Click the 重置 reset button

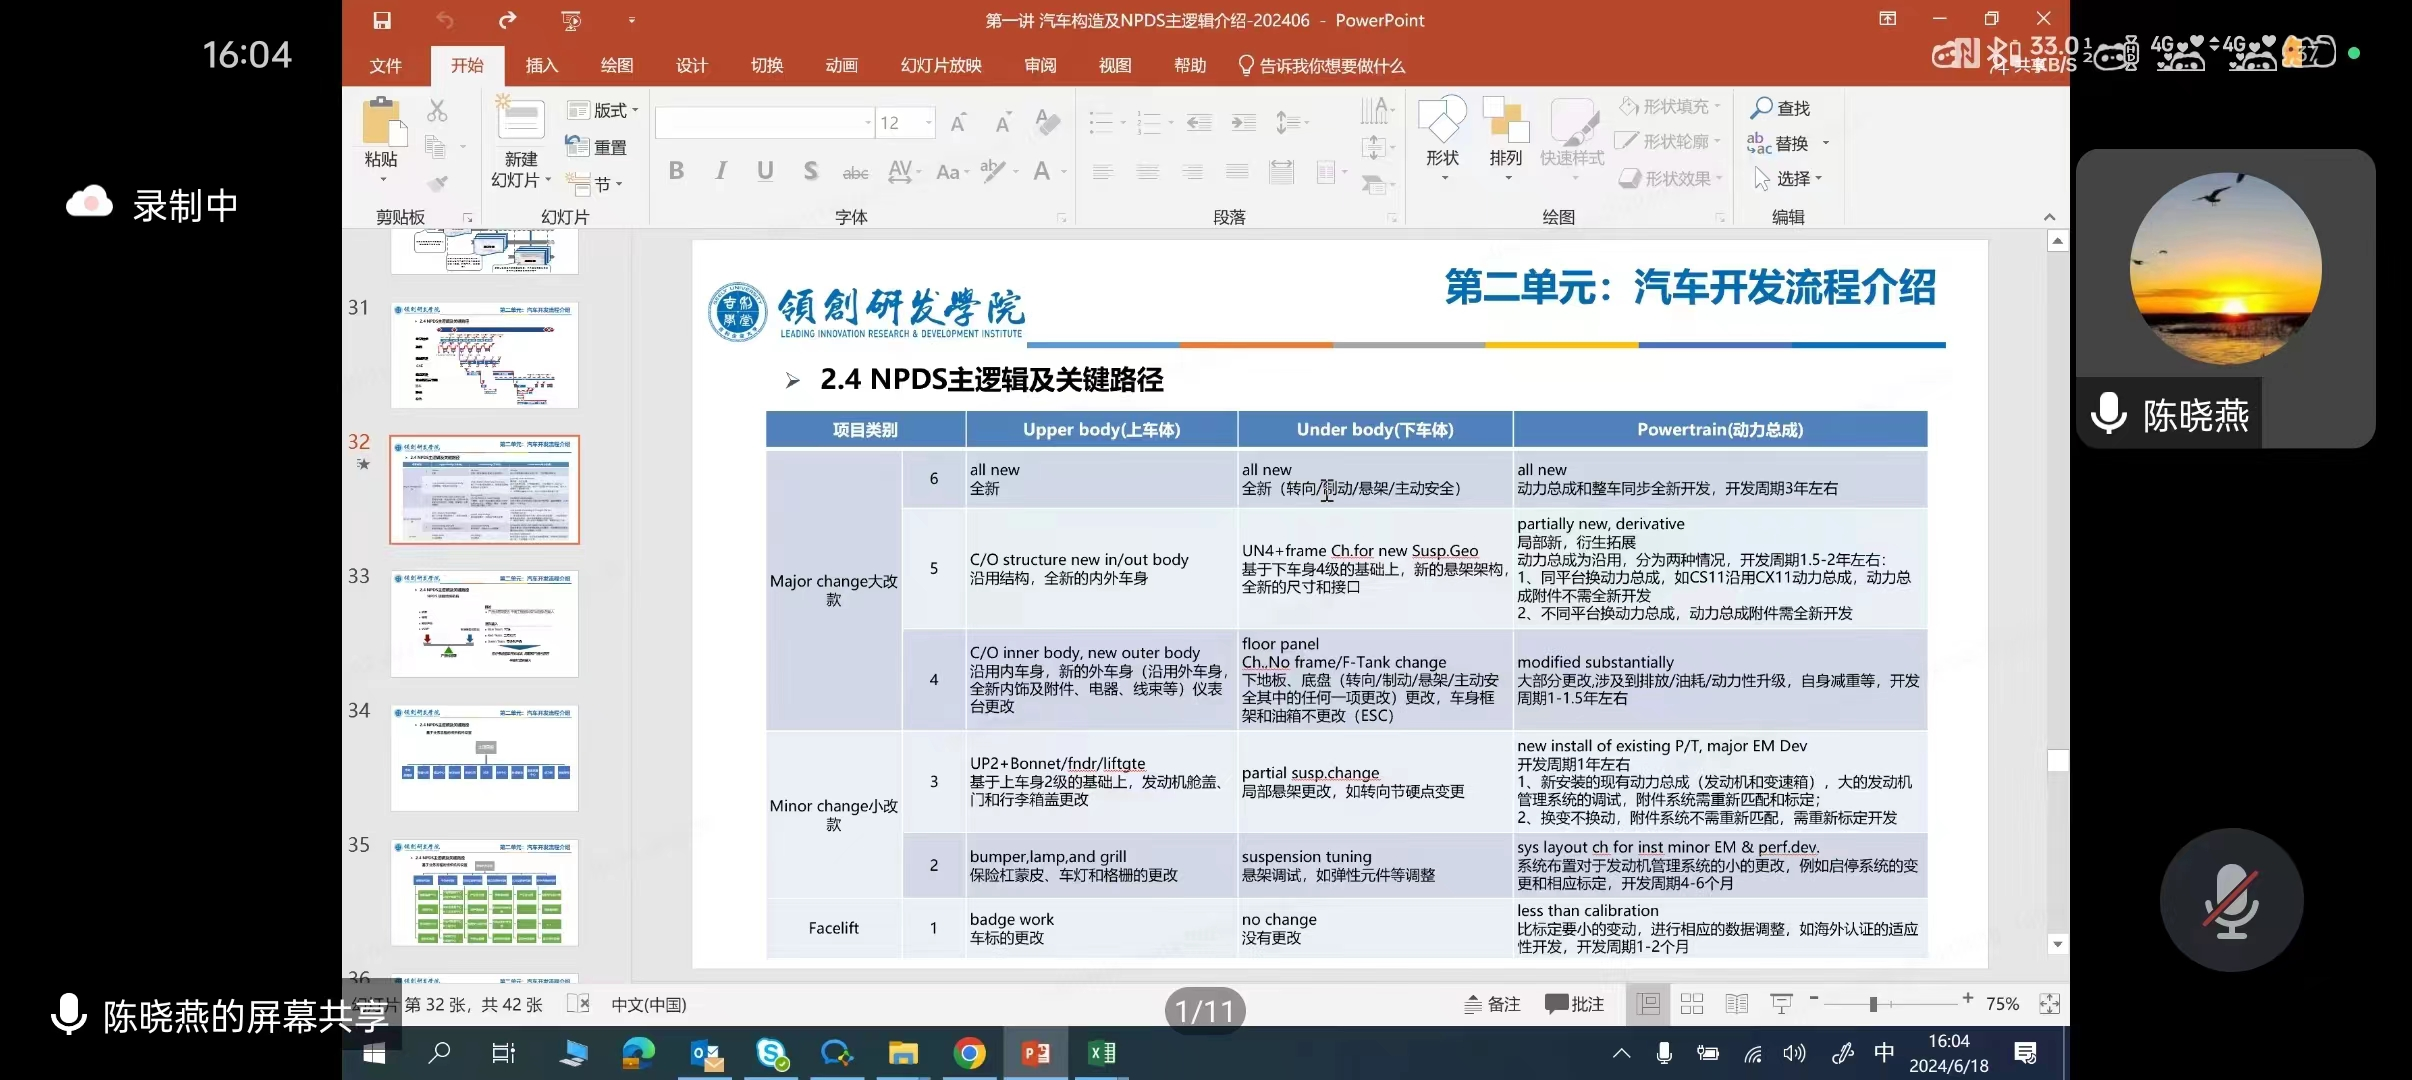click(597, 147)
